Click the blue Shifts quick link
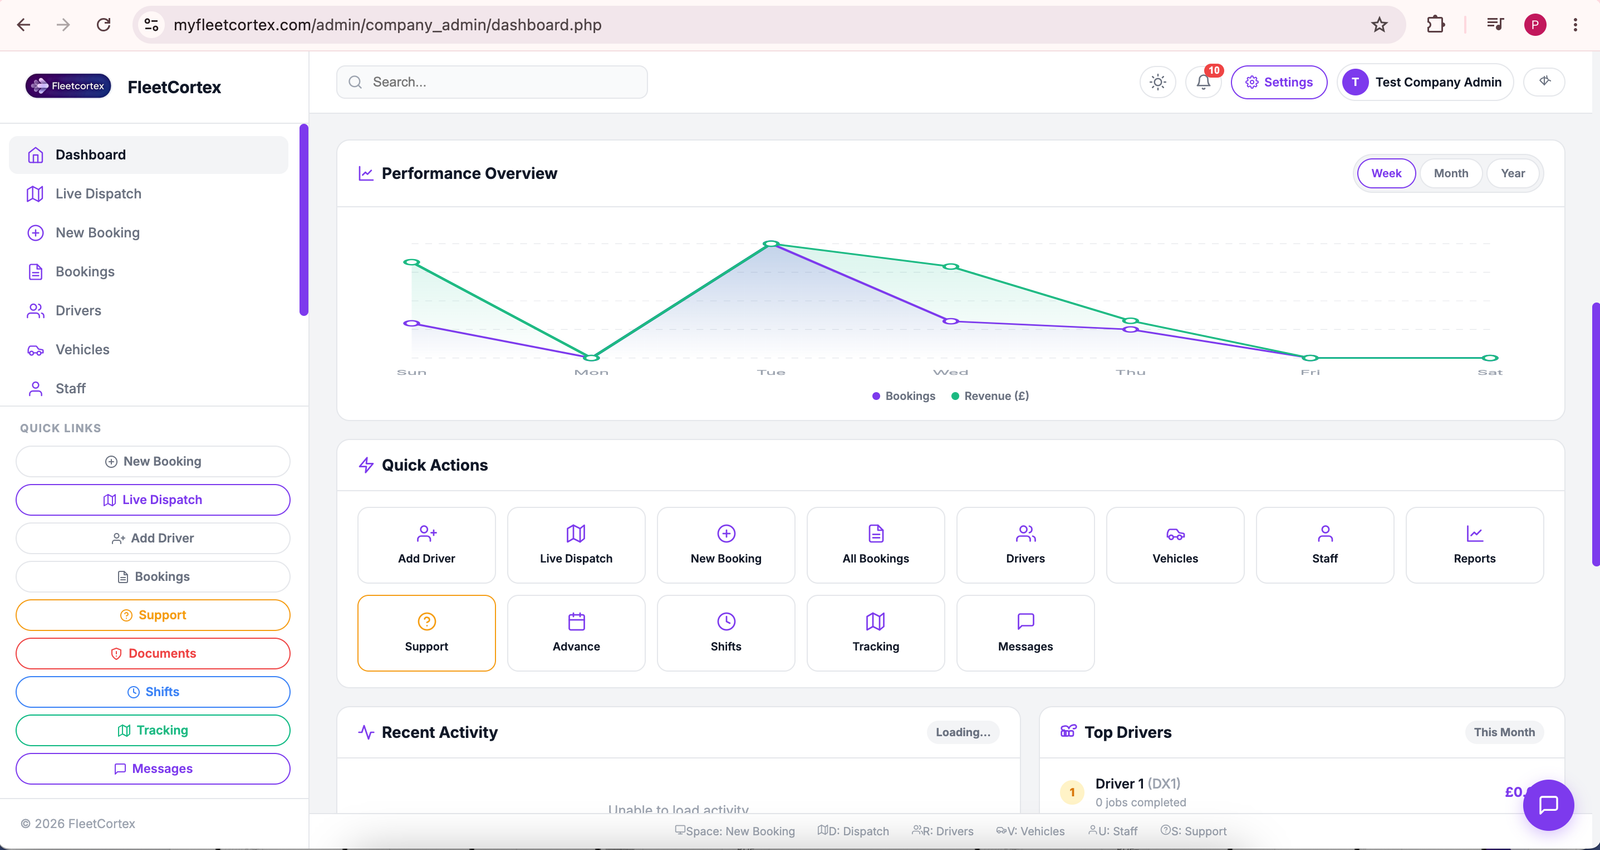The width and height of the screenshot is (1600, 850). [153, 692]
